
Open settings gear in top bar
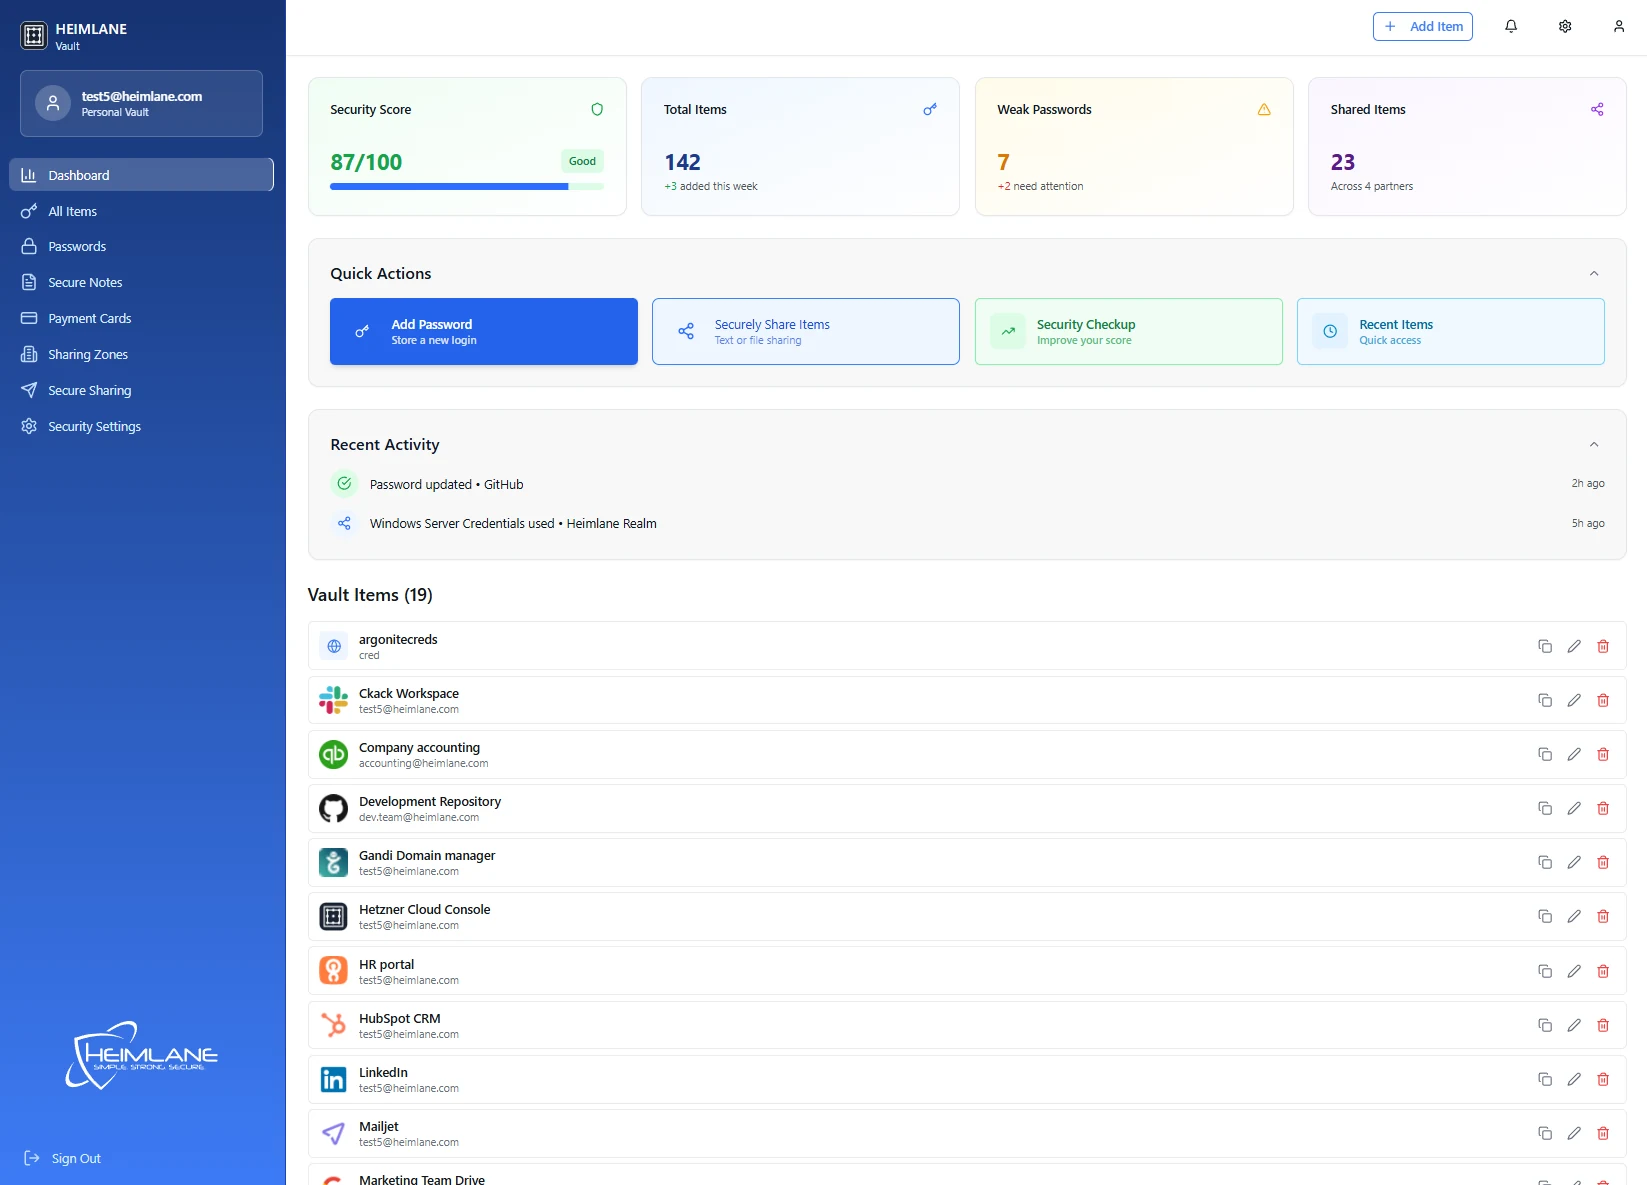coord(1565,27)
